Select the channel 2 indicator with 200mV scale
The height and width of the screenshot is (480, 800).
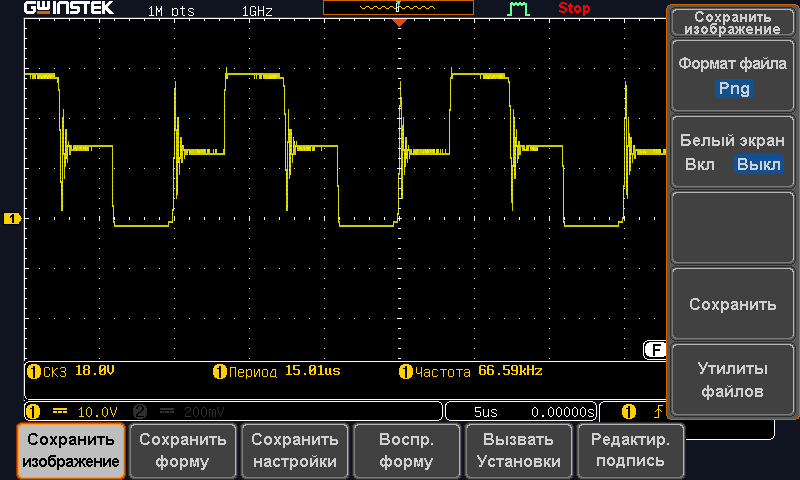pyautogui.click(x=140, y=411)
